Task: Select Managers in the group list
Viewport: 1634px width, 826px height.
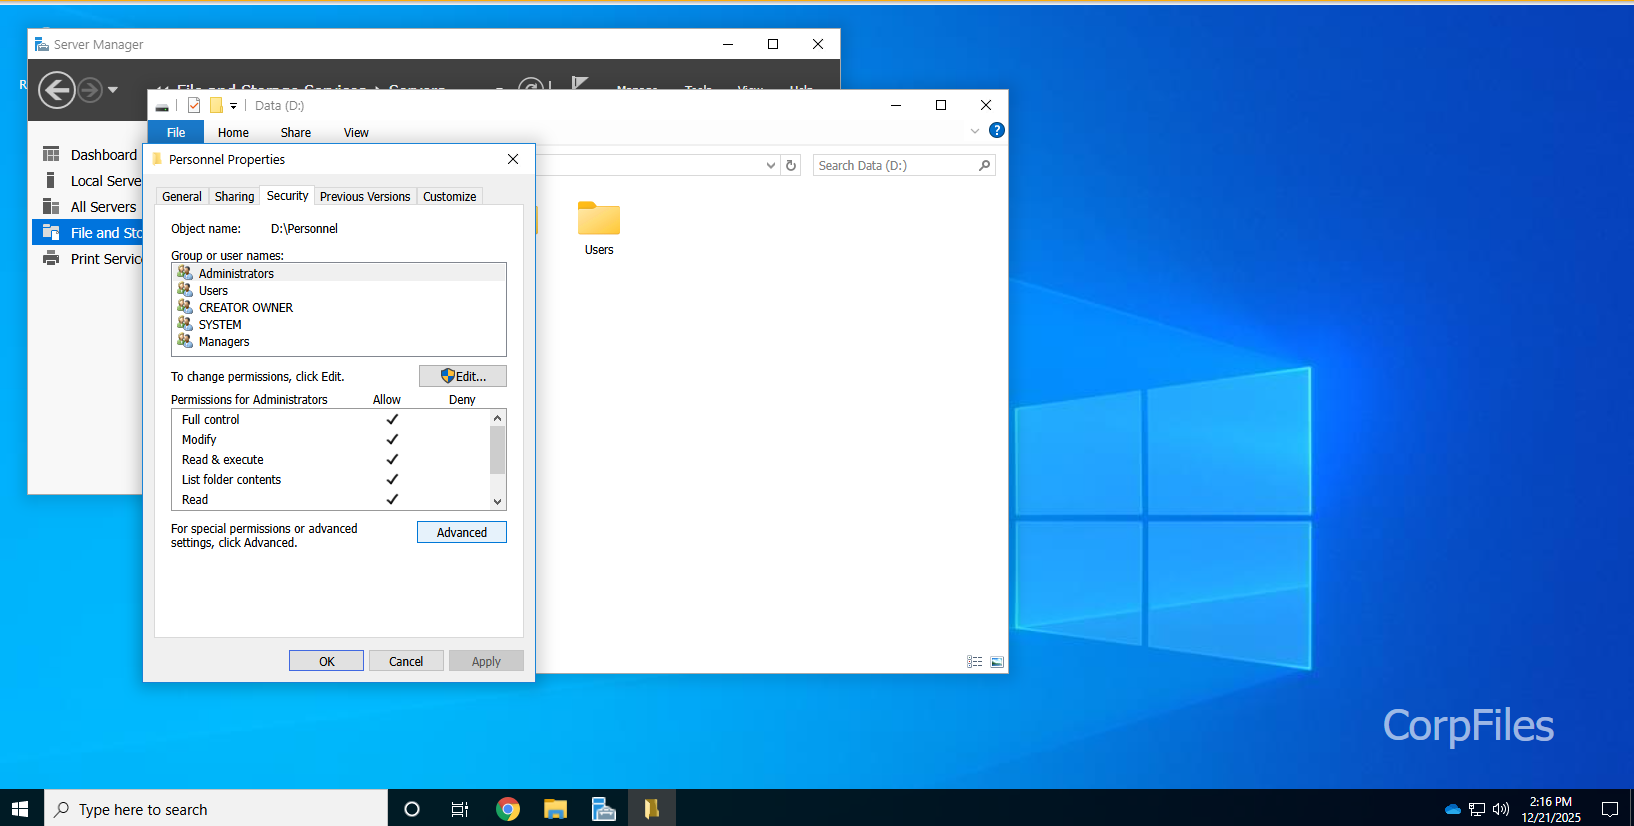Action: (224, 342)
